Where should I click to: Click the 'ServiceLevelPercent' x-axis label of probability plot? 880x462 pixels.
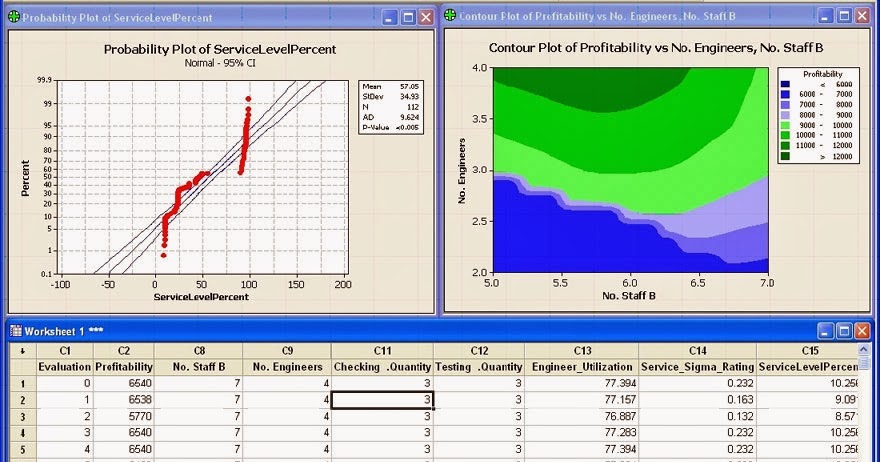point(201,296)
